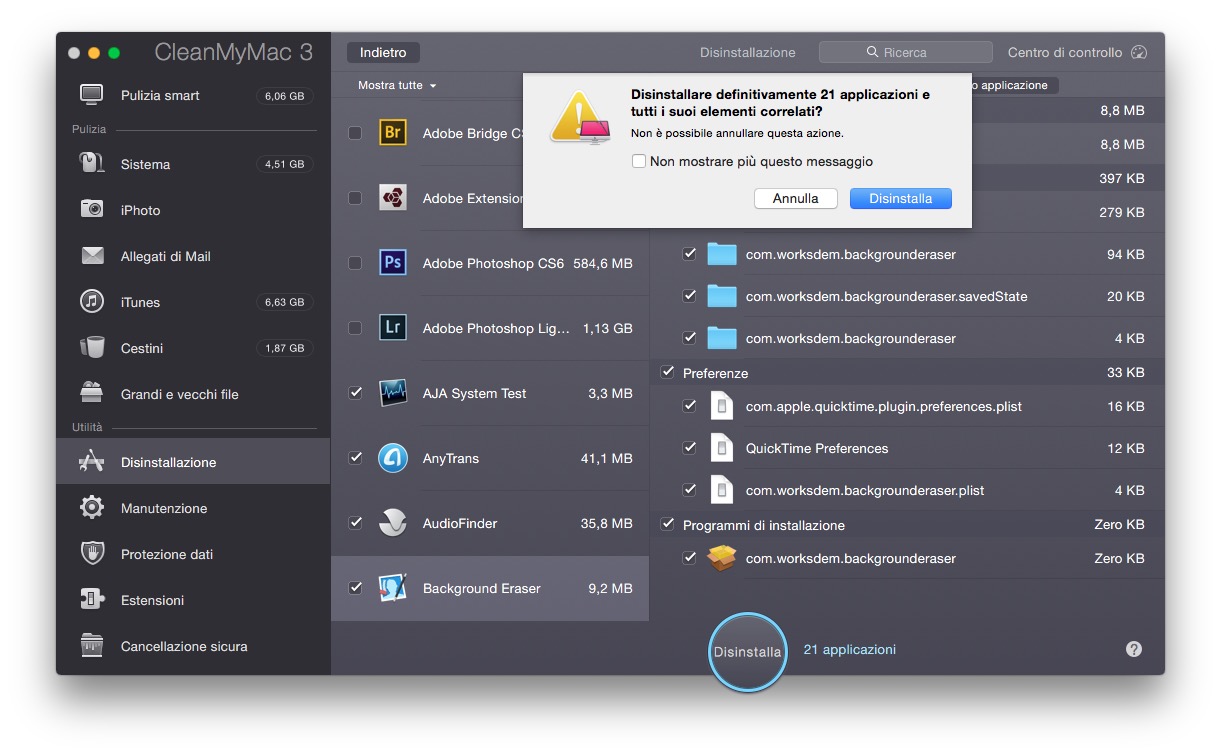Viewport: 1221px width, 755px height.
Task: Uncheck the Preferenze group checkbox
Action: click(668, 372)
